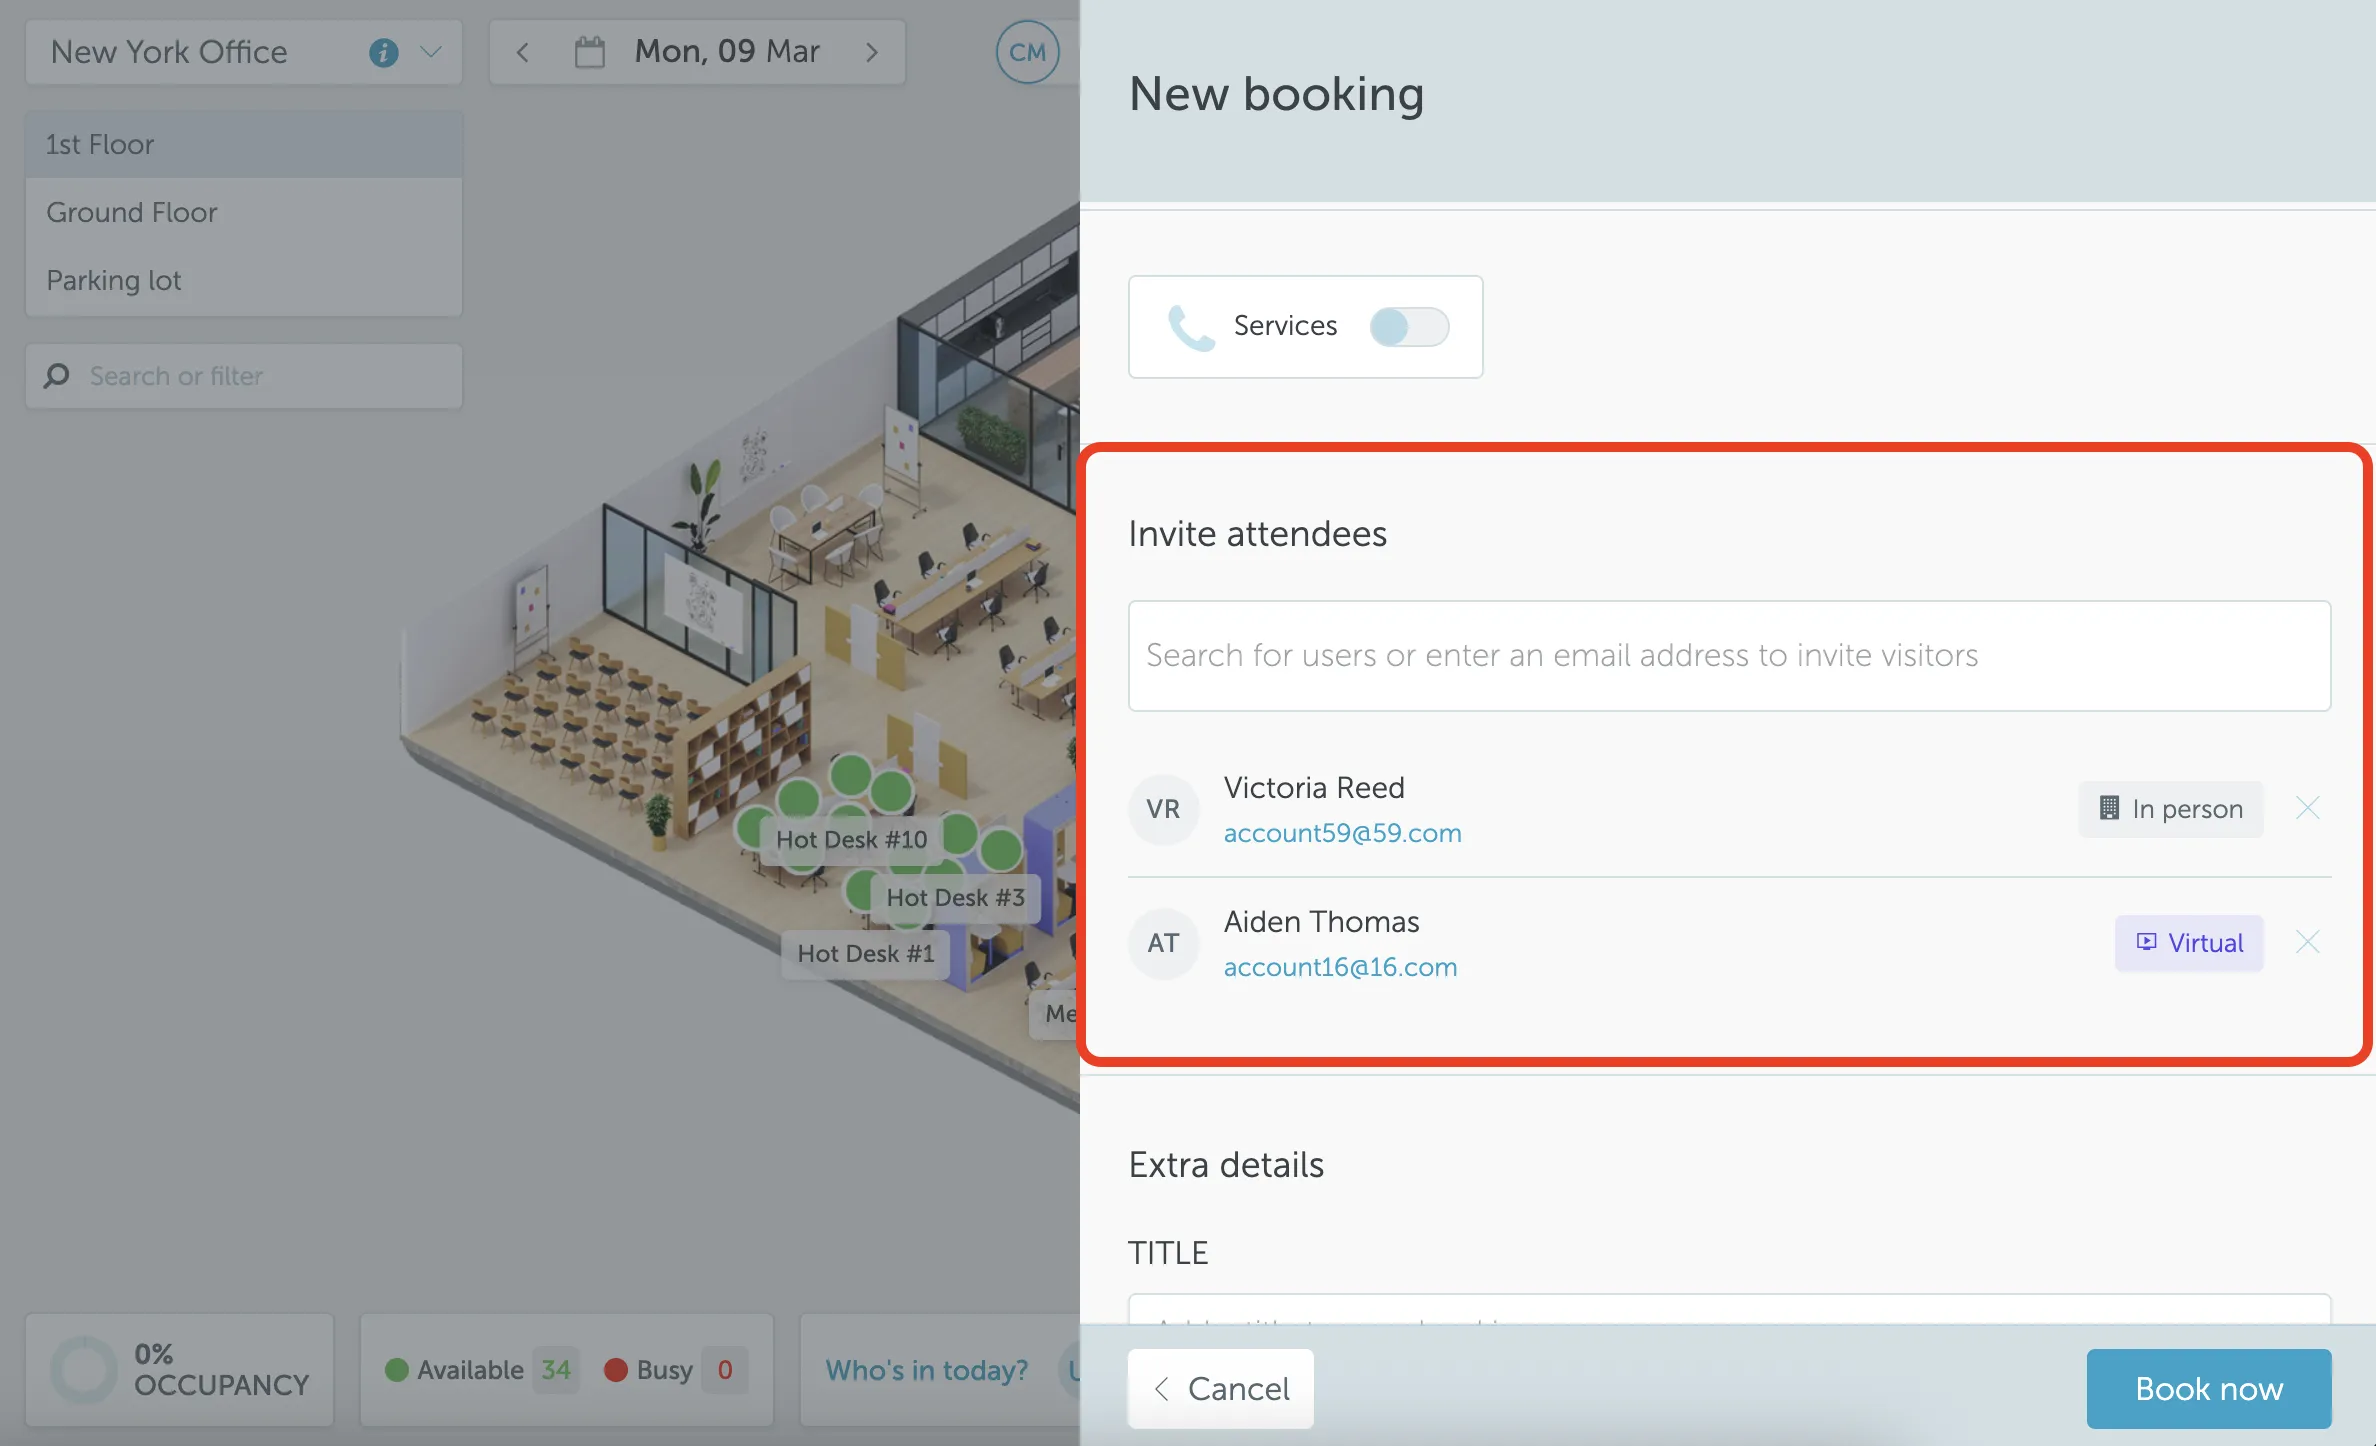Go back to the previous day
This screenshot has width=2376, height=1446.
click(x=522, y=52)
